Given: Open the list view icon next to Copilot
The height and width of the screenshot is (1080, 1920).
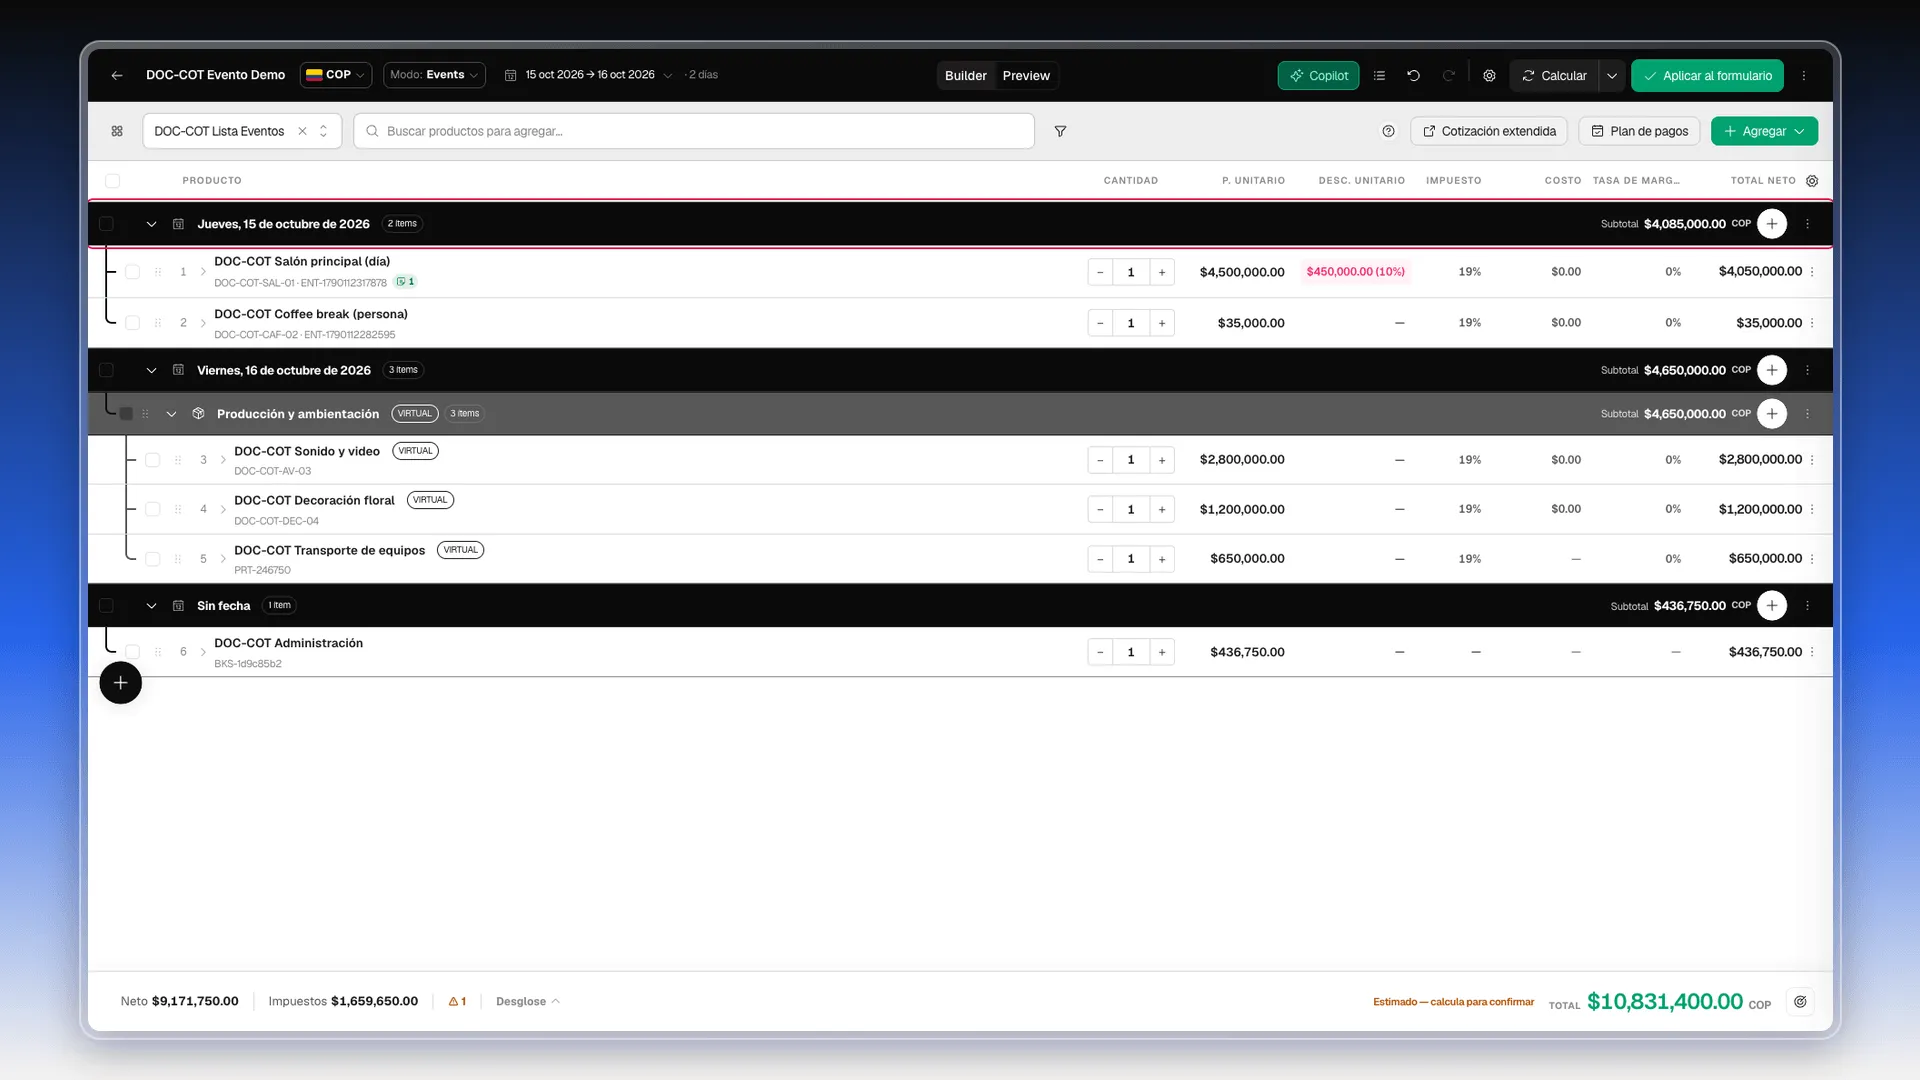Looking at the screenshot, I should (x=1379, y=75).
